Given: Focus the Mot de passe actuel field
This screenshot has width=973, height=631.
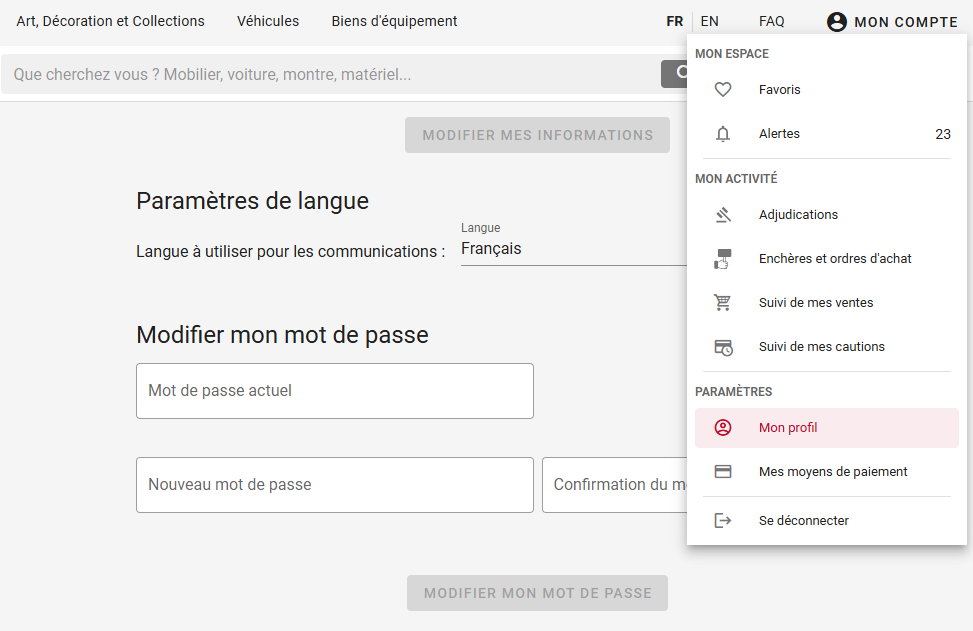Looking at the screenshot, I should [335, 391].
